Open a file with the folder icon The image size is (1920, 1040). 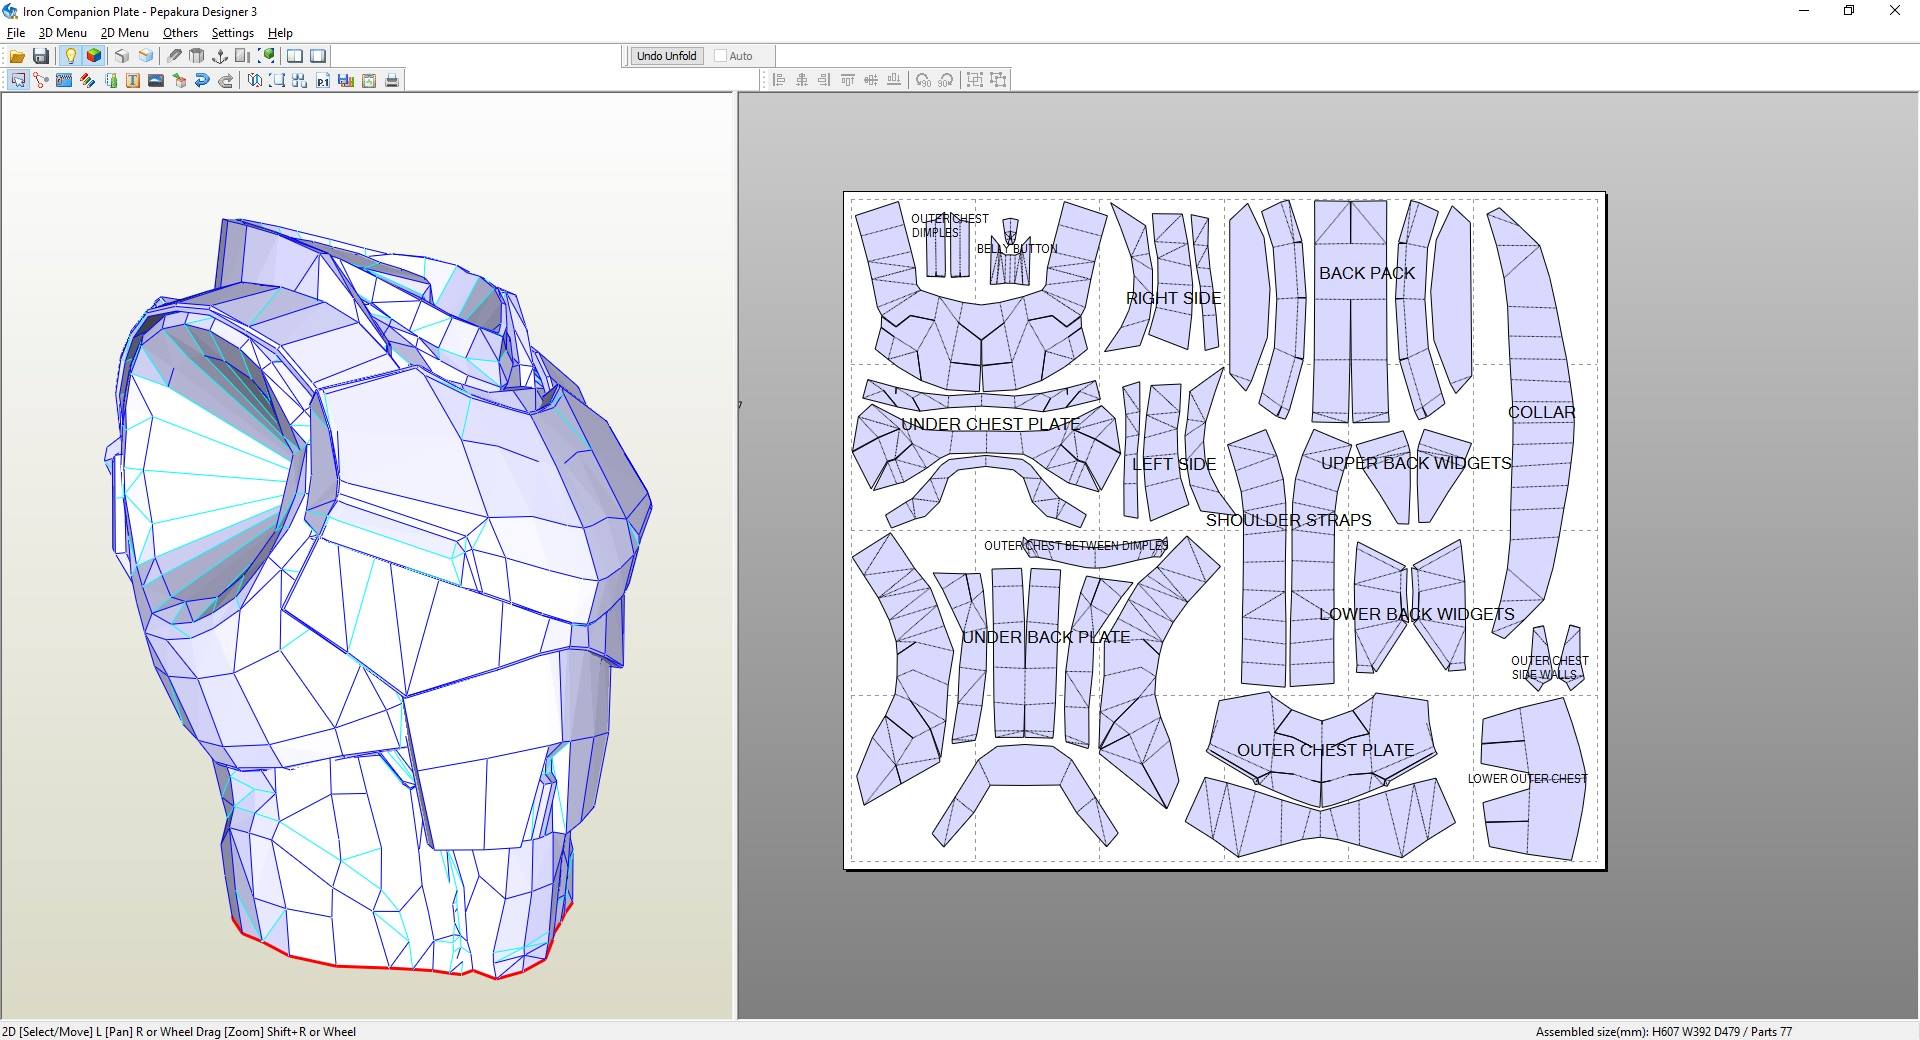(x=17, y=56)
